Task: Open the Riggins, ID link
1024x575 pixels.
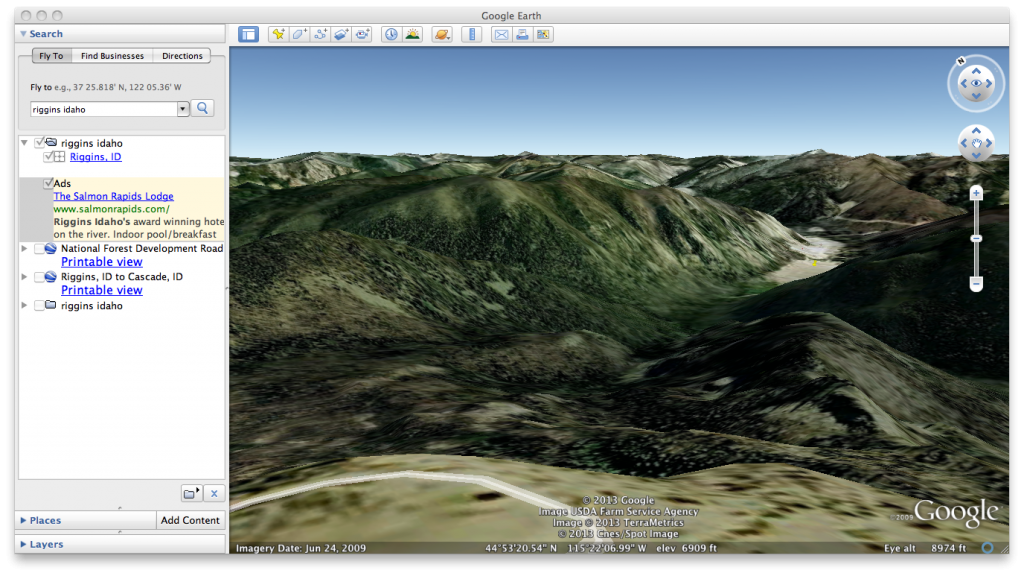Action: tap(95, 157)
